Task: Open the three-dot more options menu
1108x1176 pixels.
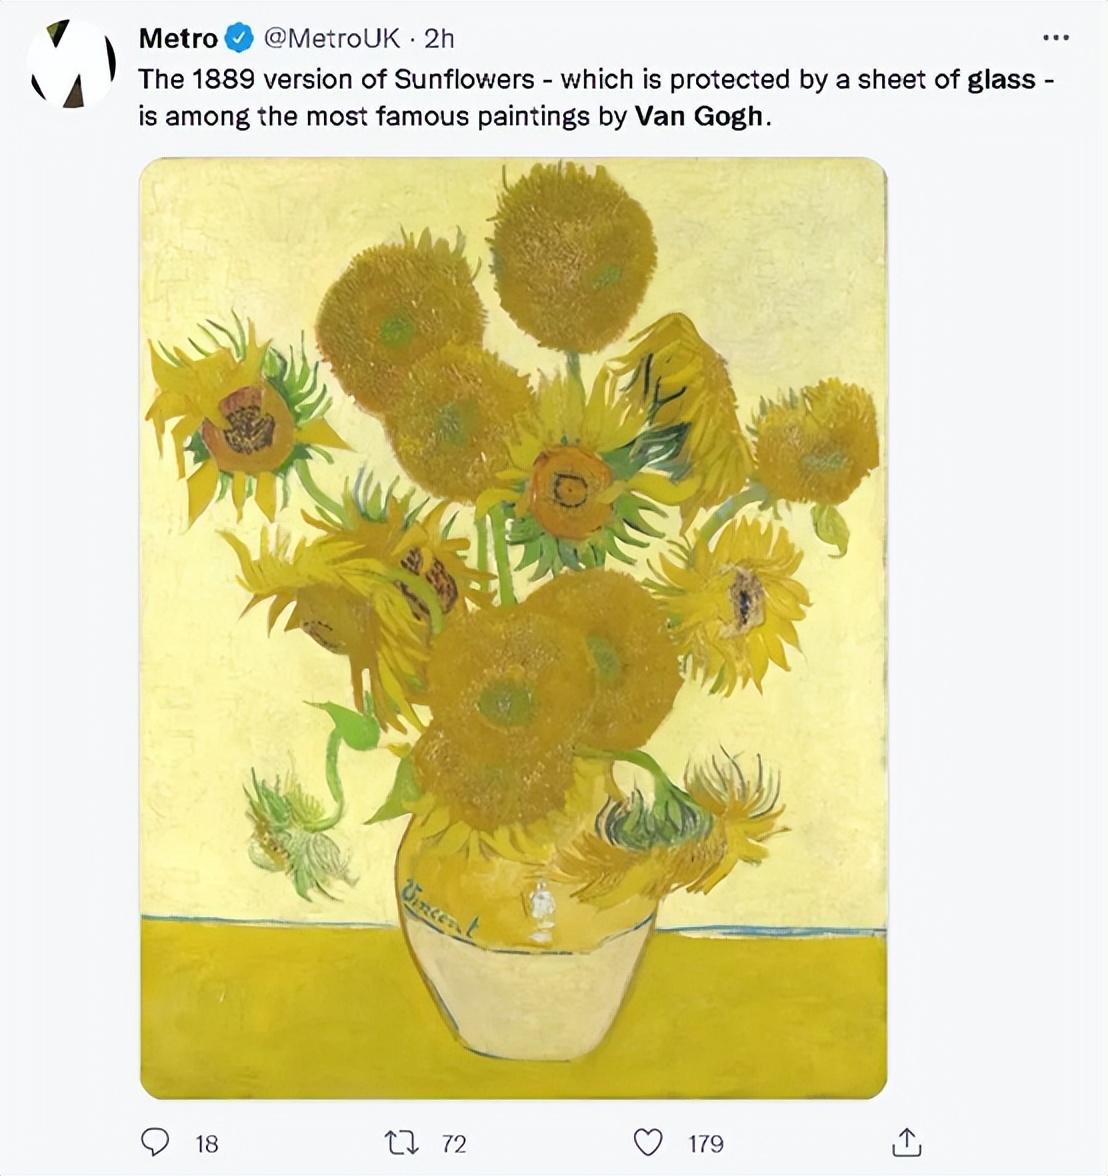Action: click(1055, 38)
